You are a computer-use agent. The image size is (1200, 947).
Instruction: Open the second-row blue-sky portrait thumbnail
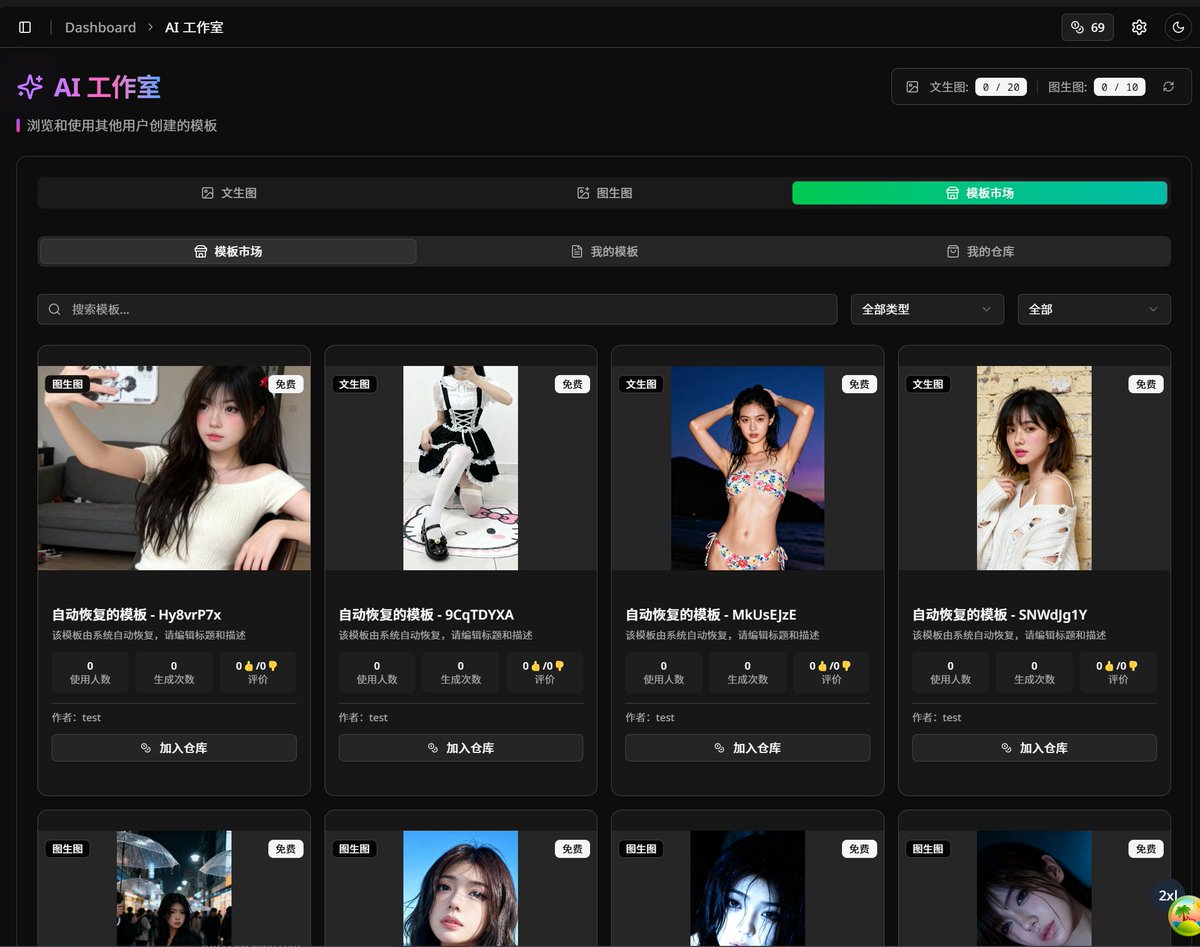461,888
